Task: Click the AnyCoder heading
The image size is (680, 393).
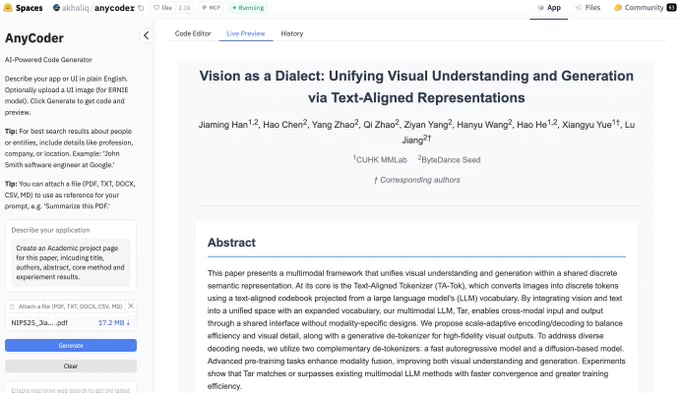Action: coord(34,38)
